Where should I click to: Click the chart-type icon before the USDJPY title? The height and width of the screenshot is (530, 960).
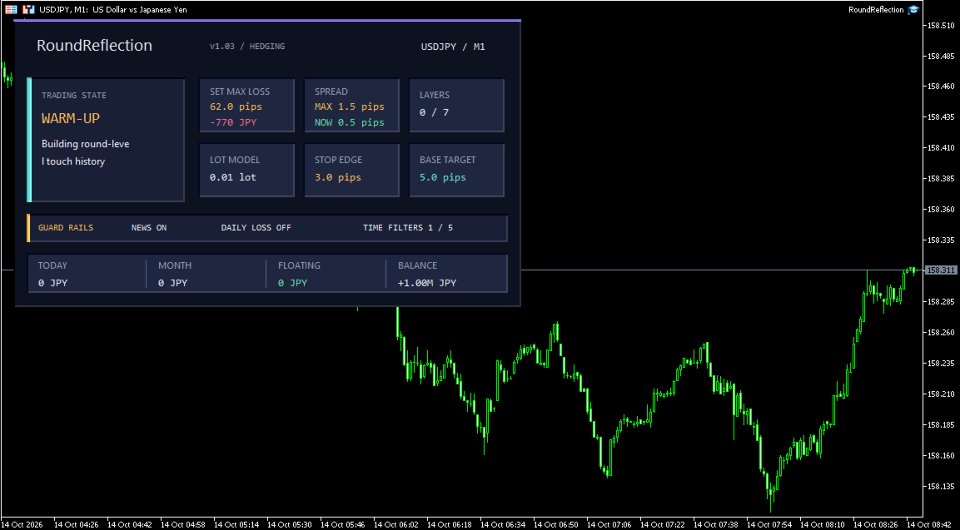[x=28, y=9]
